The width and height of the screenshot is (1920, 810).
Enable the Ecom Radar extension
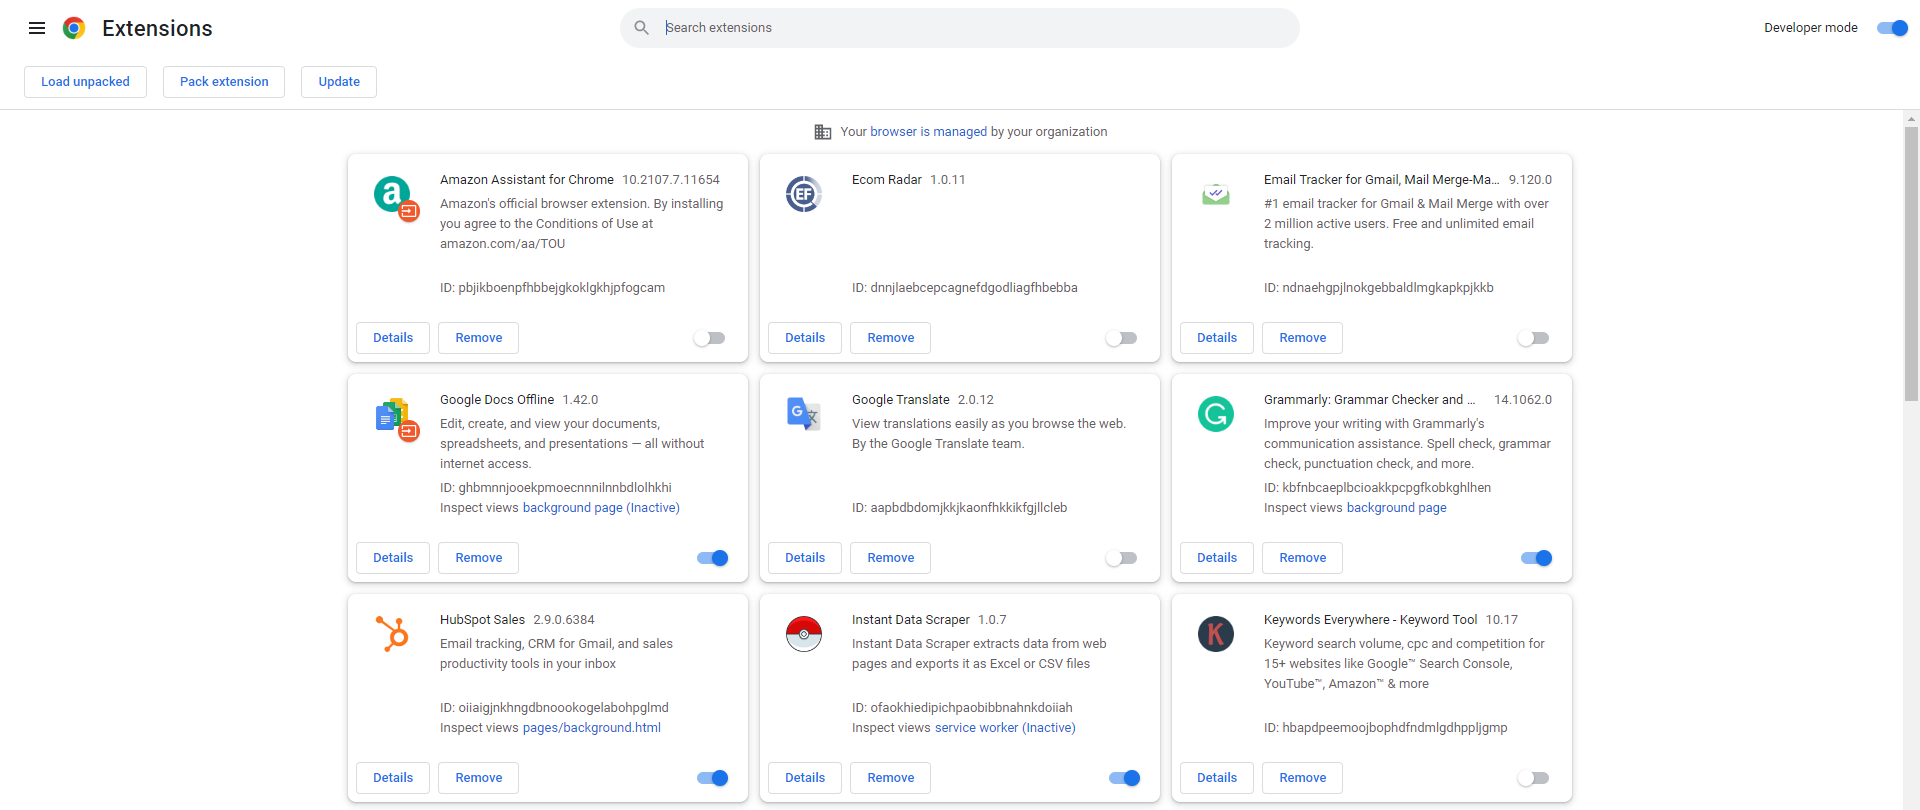click(x=1121, y=338)
